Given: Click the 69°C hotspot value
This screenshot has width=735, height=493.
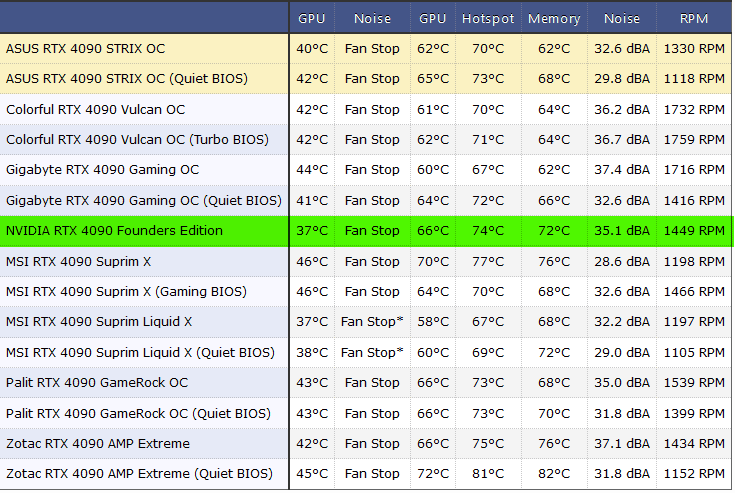Looking at the screenshot, I should coord(488,352).
